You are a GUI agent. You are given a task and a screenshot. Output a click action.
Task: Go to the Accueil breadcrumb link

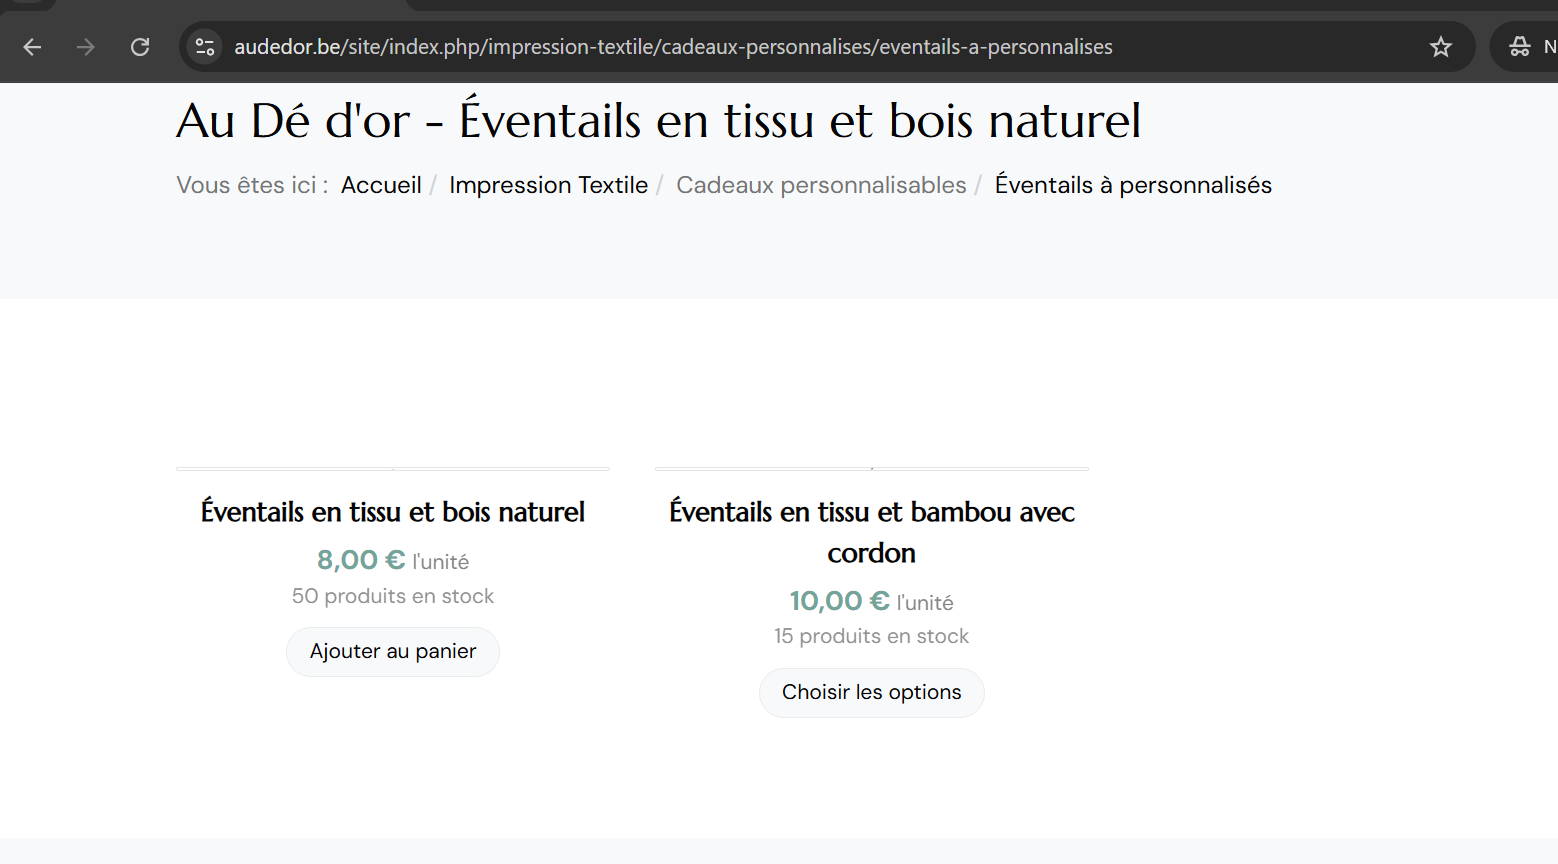[381, 185]
